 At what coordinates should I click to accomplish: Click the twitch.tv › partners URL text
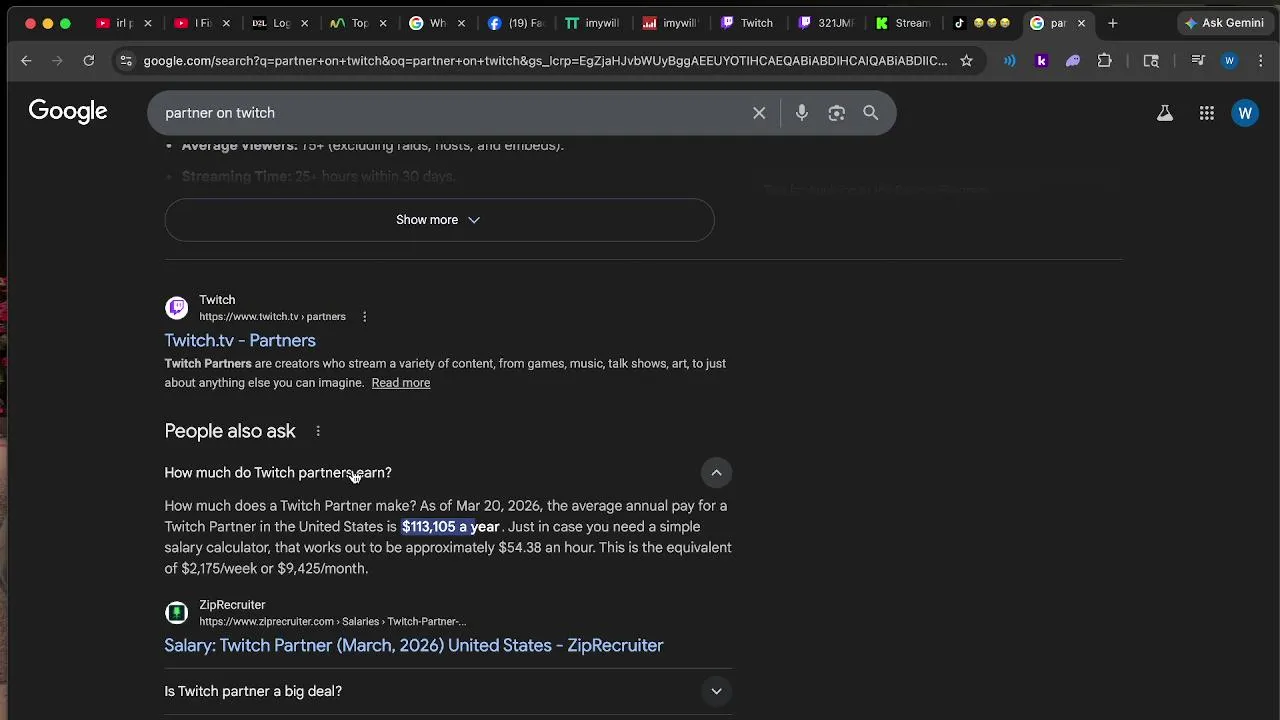point(272,317)
